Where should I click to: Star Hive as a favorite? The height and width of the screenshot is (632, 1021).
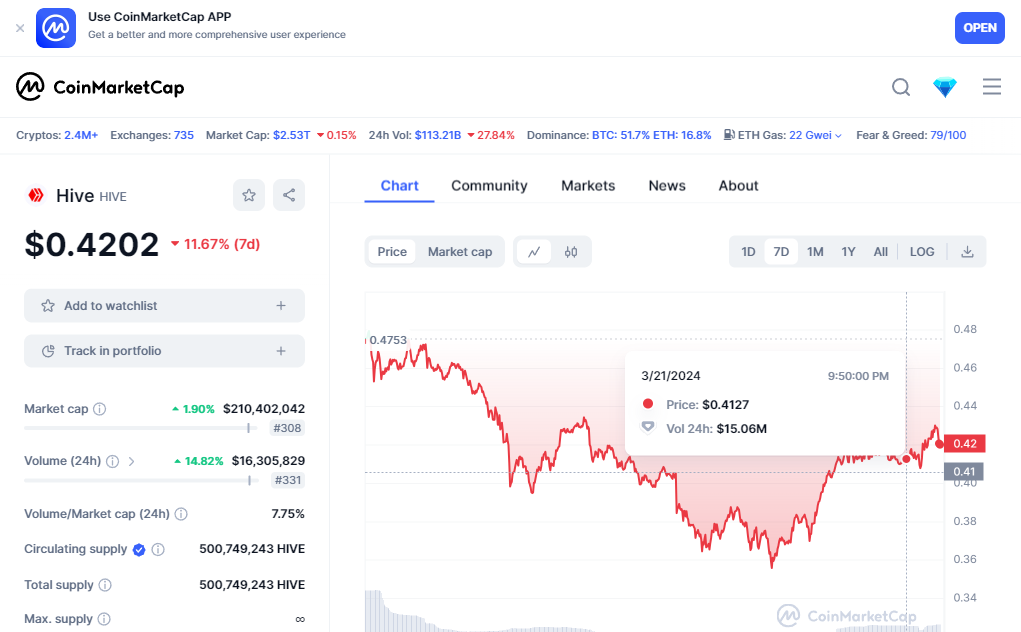(x=249, y=195)
